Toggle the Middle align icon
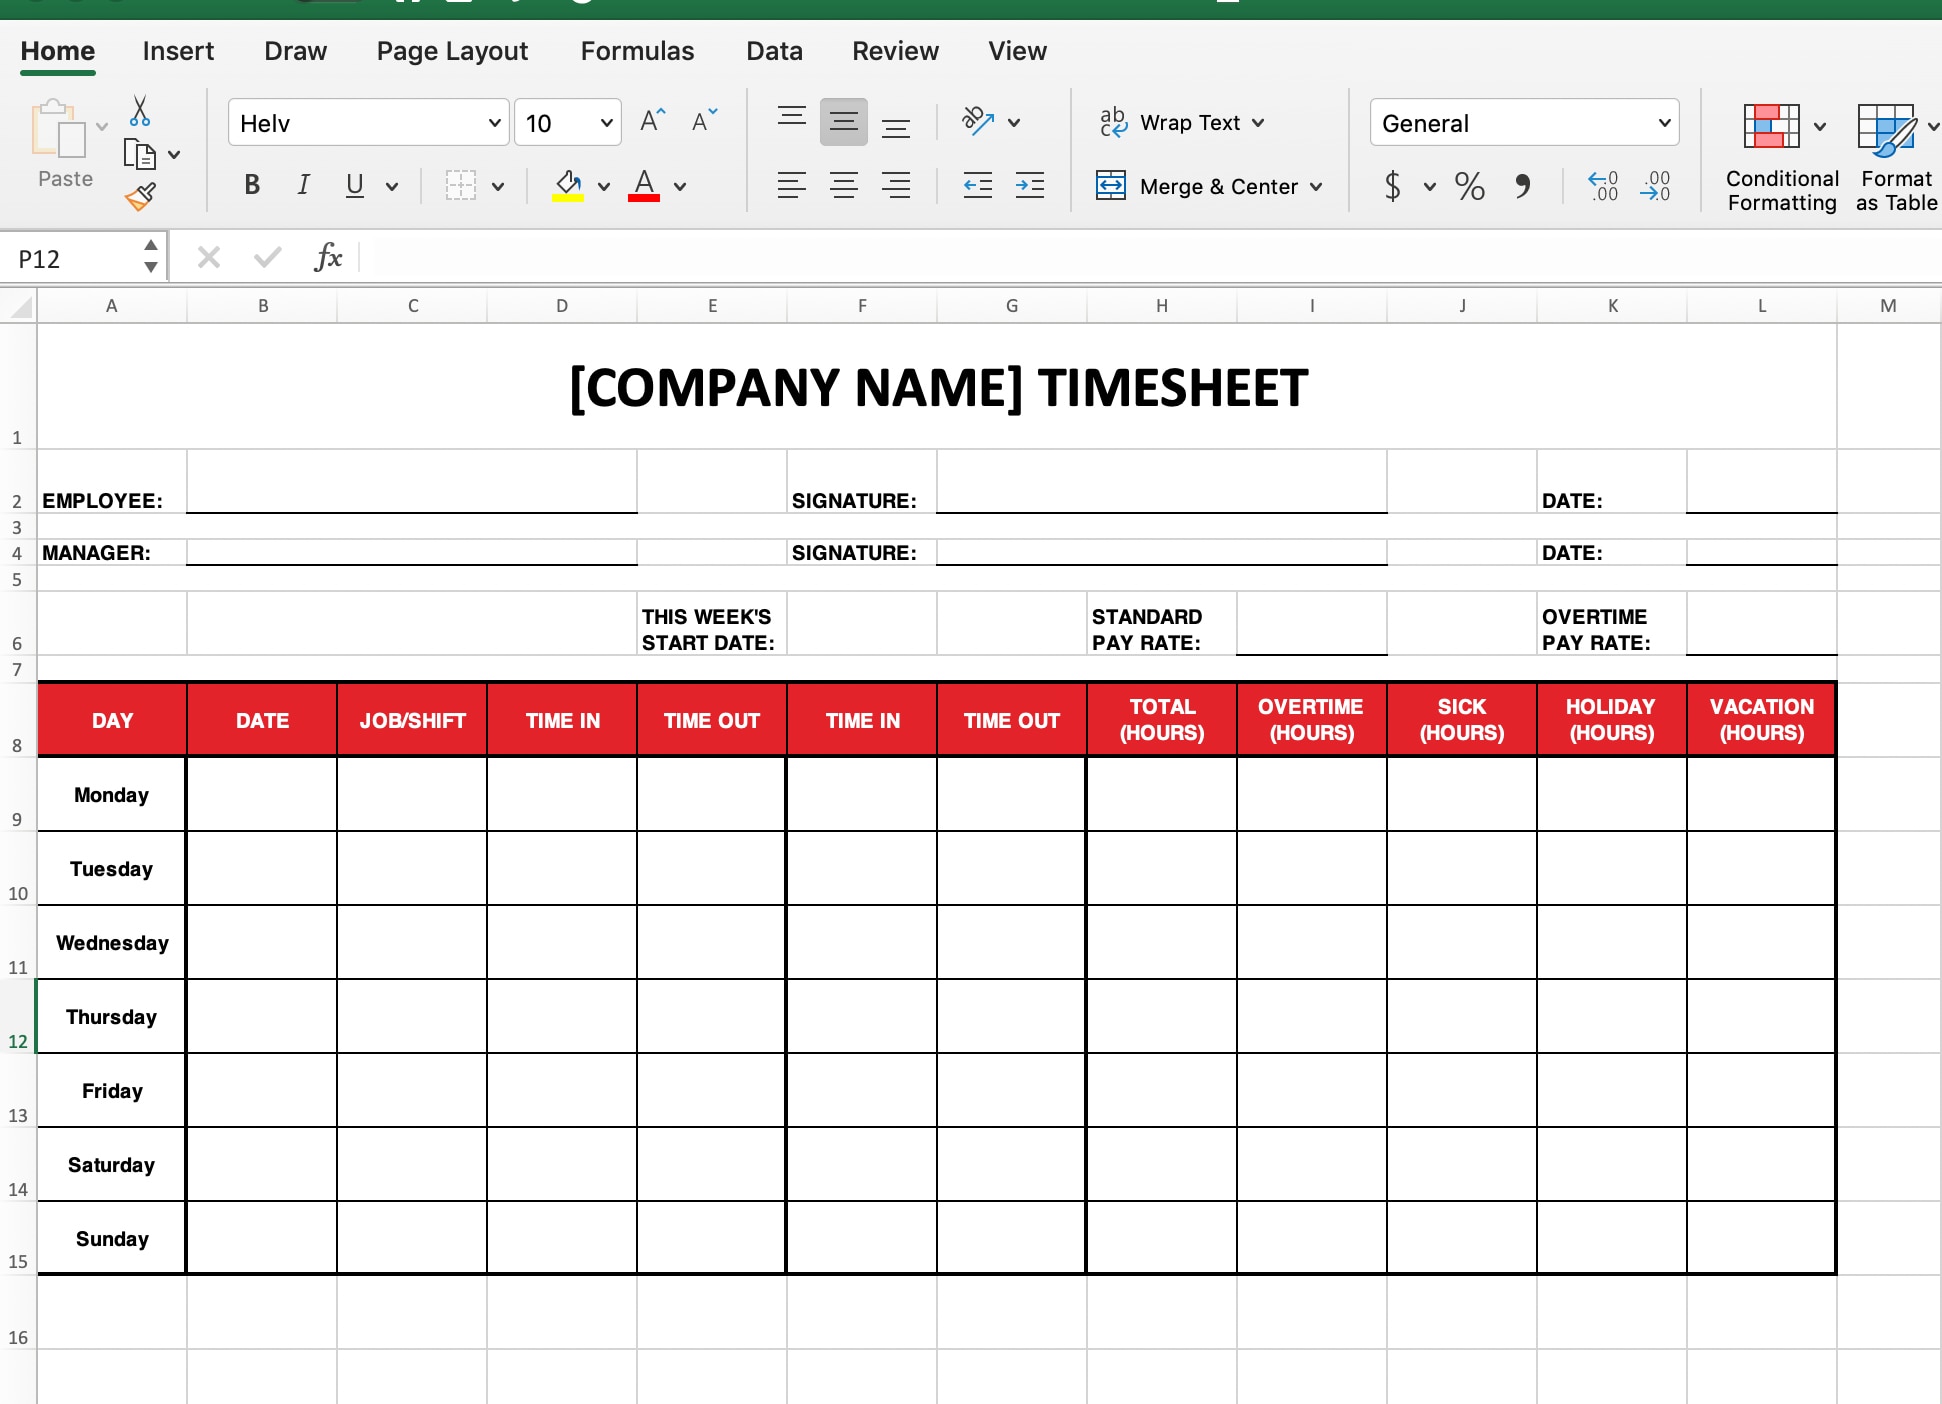Viewport: 1942px width, 1404px height. (x=841, y=121)
